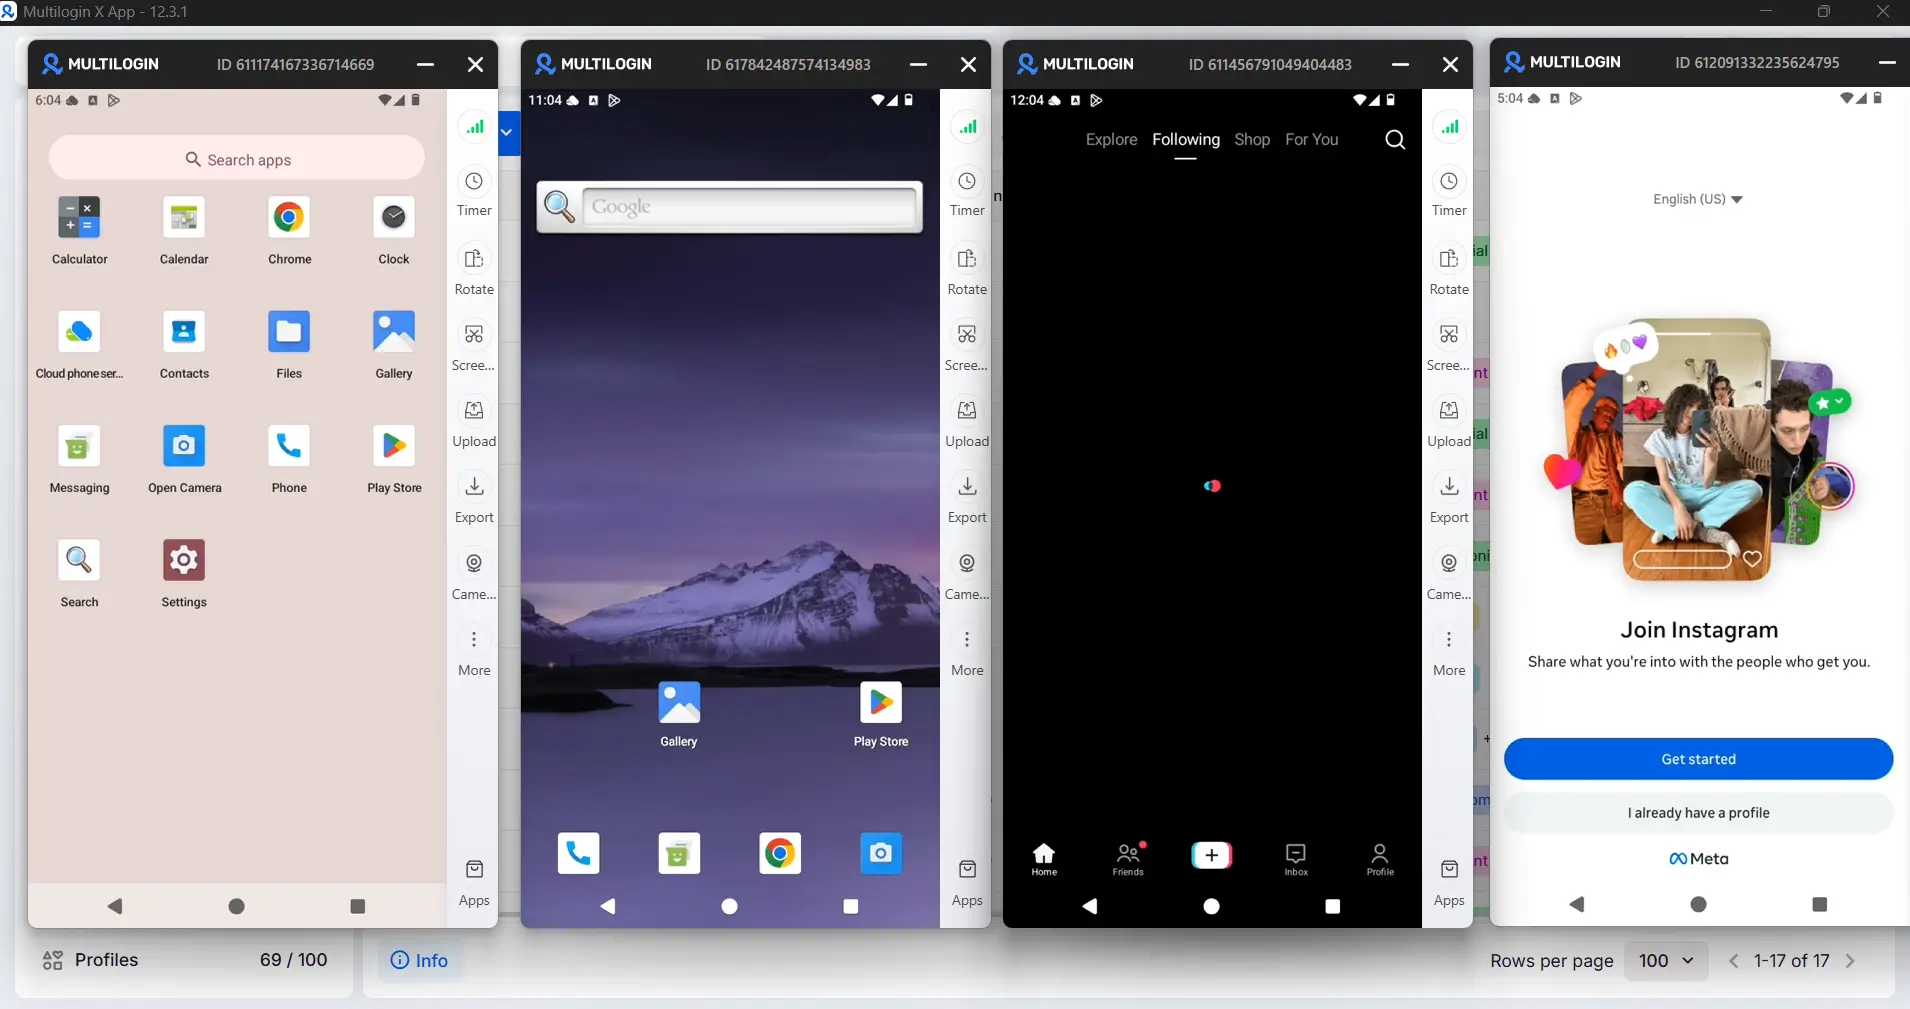Open the Calendar app in first phone
Viewport: 1910px width, 1009px height.
[184, 230]
